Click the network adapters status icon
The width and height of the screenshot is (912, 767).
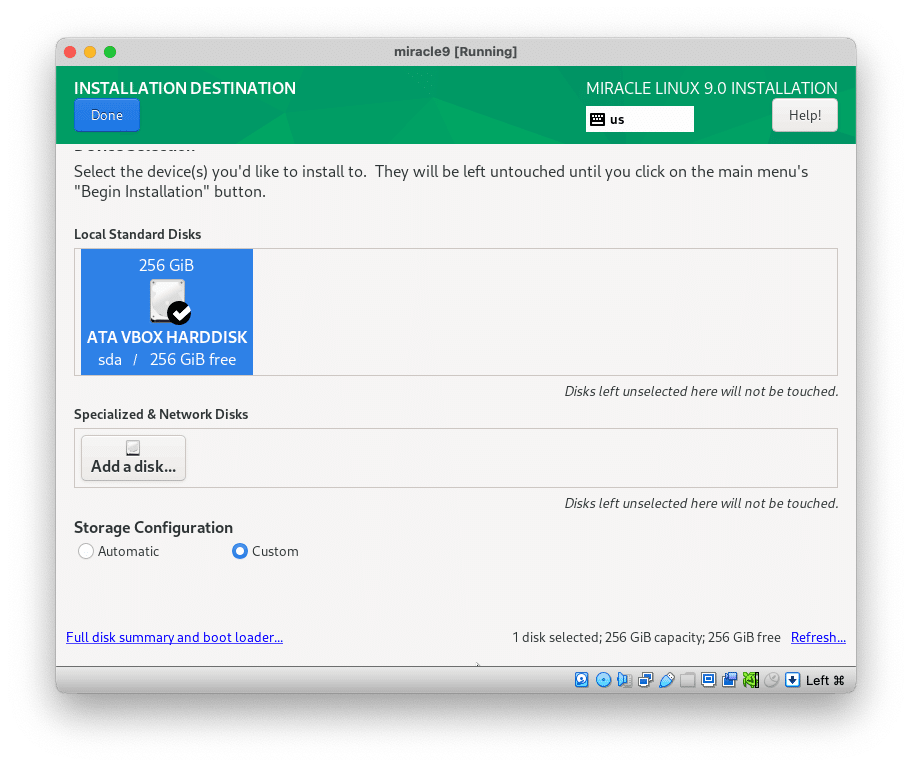pyautogui.click(x=645, y=679)
